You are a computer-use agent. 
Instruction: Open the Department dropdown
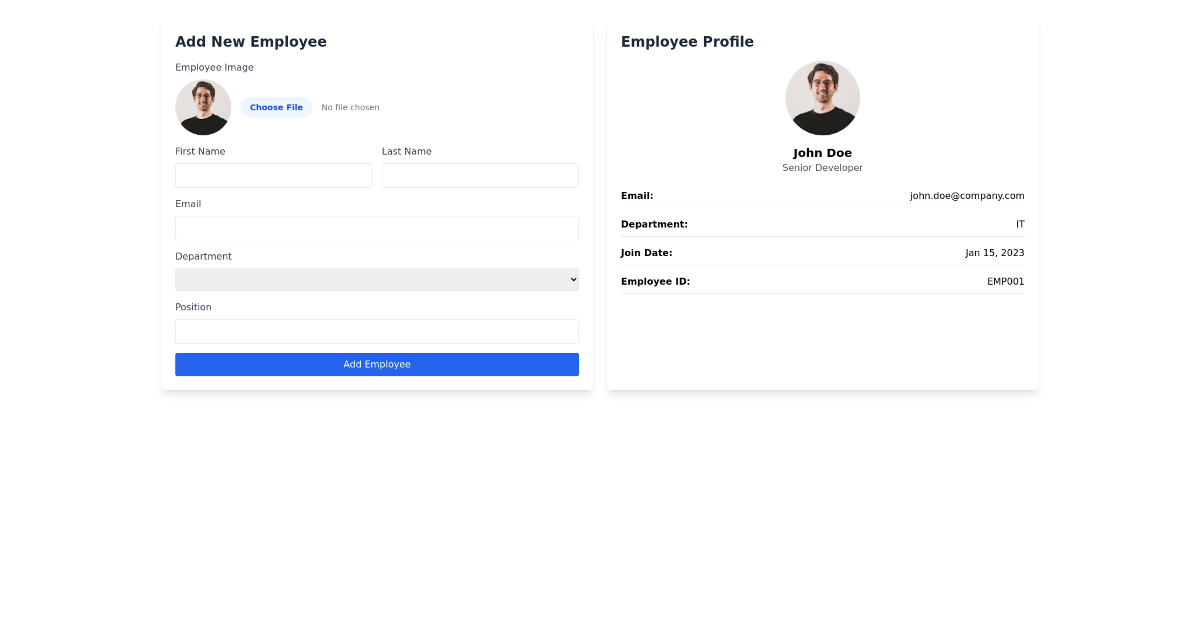[x=377, y=279]
